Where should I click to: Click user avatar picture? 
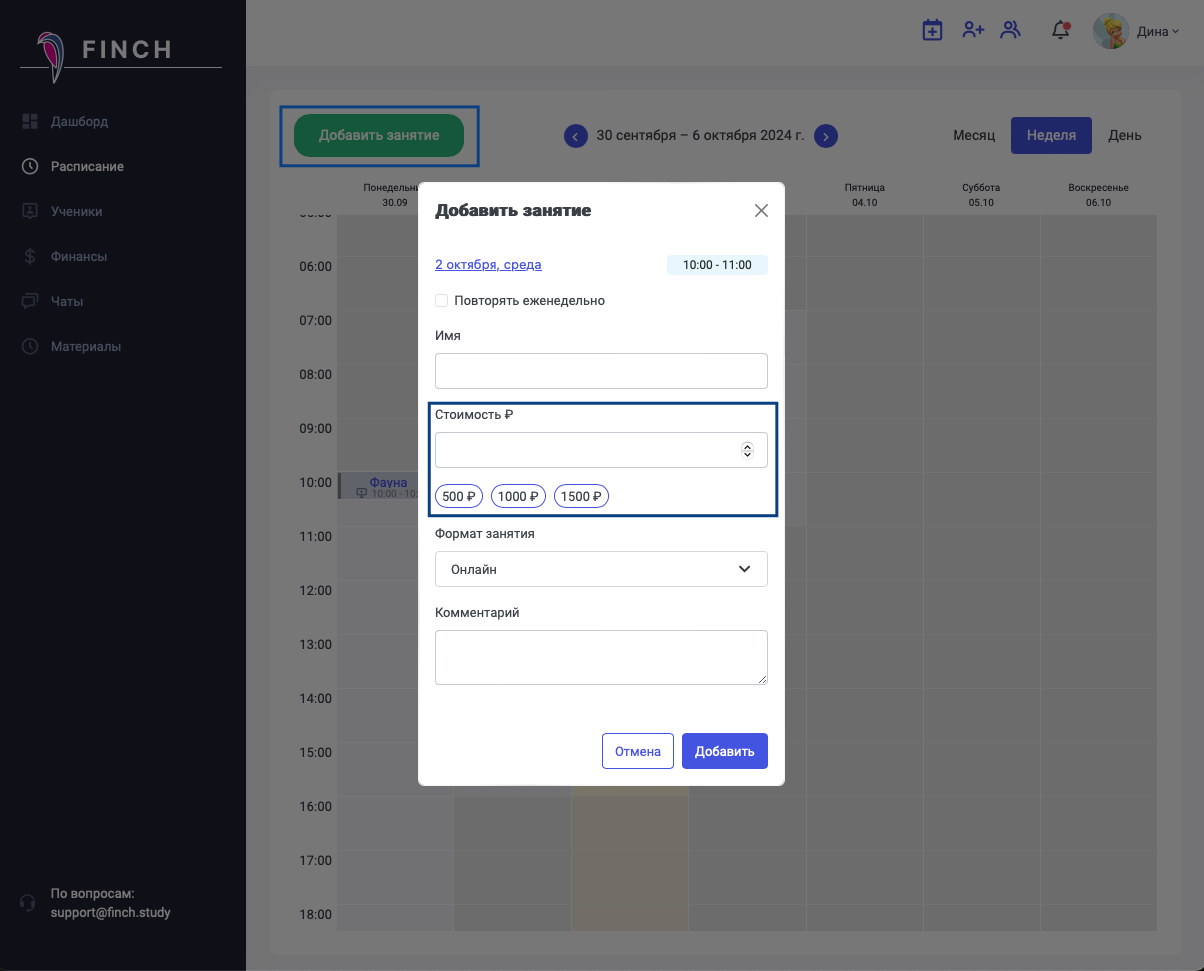1111,31
